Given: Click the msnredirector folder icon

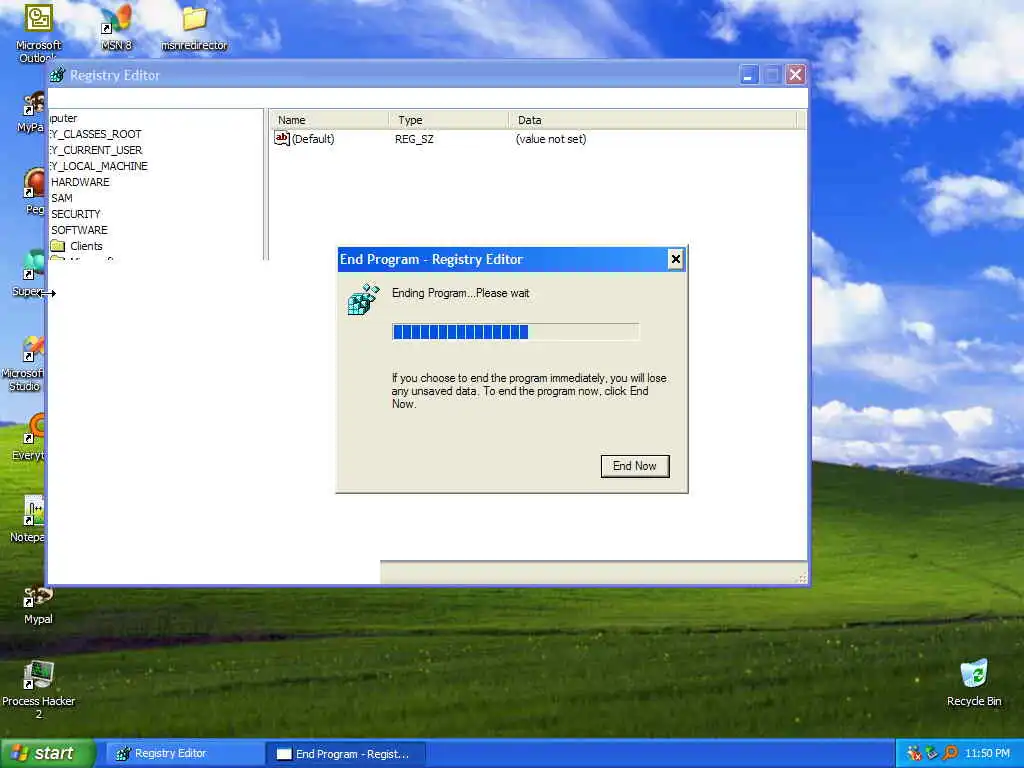Looking at the screenshot, I should pos(194,28).
